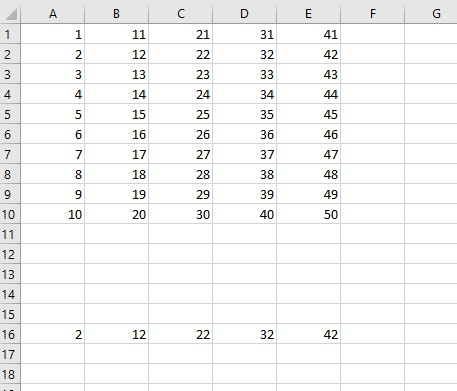Select column F header
Image resolution: width=457 pixels, height=391 pixels.
point(373,14)
